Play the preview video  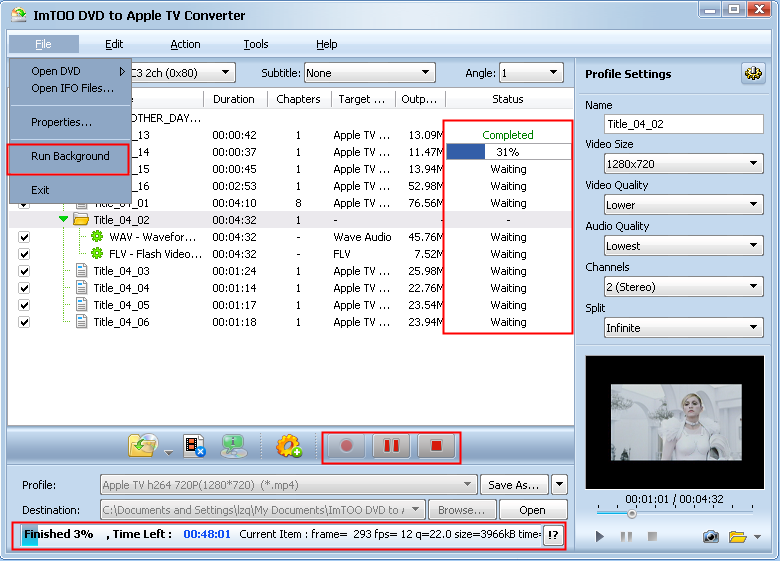[600, 536]
